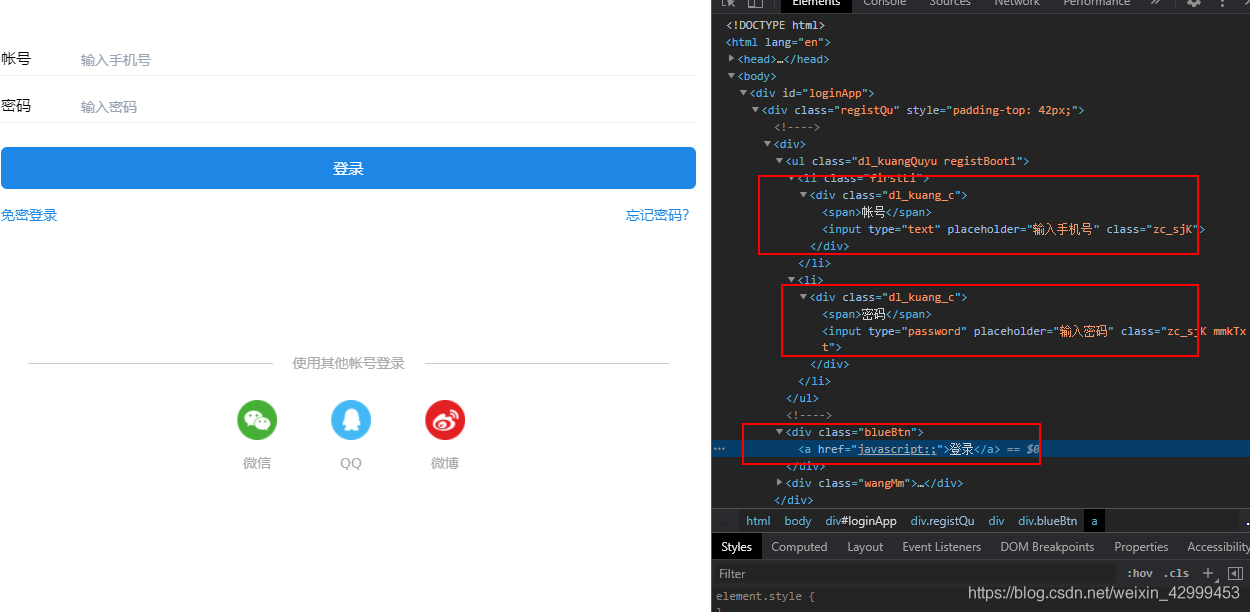1250x612 pixels.
Task: Toggle the computed styles sidebar pane icon
Action: [x=1235, y=573]
